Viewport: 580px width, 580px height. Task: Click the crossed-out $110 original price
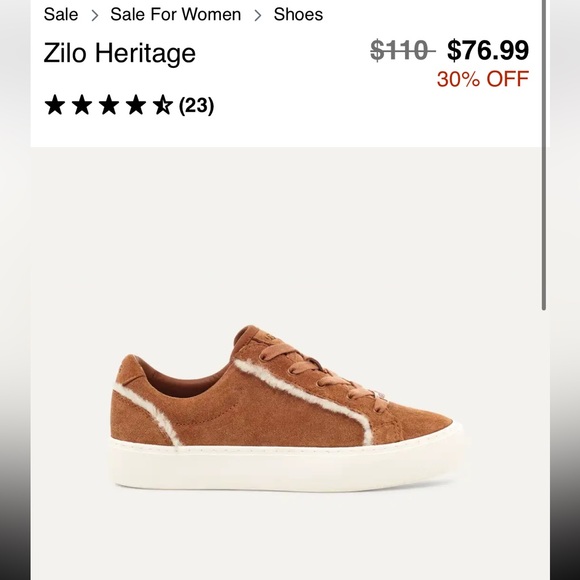coord(402,50)
